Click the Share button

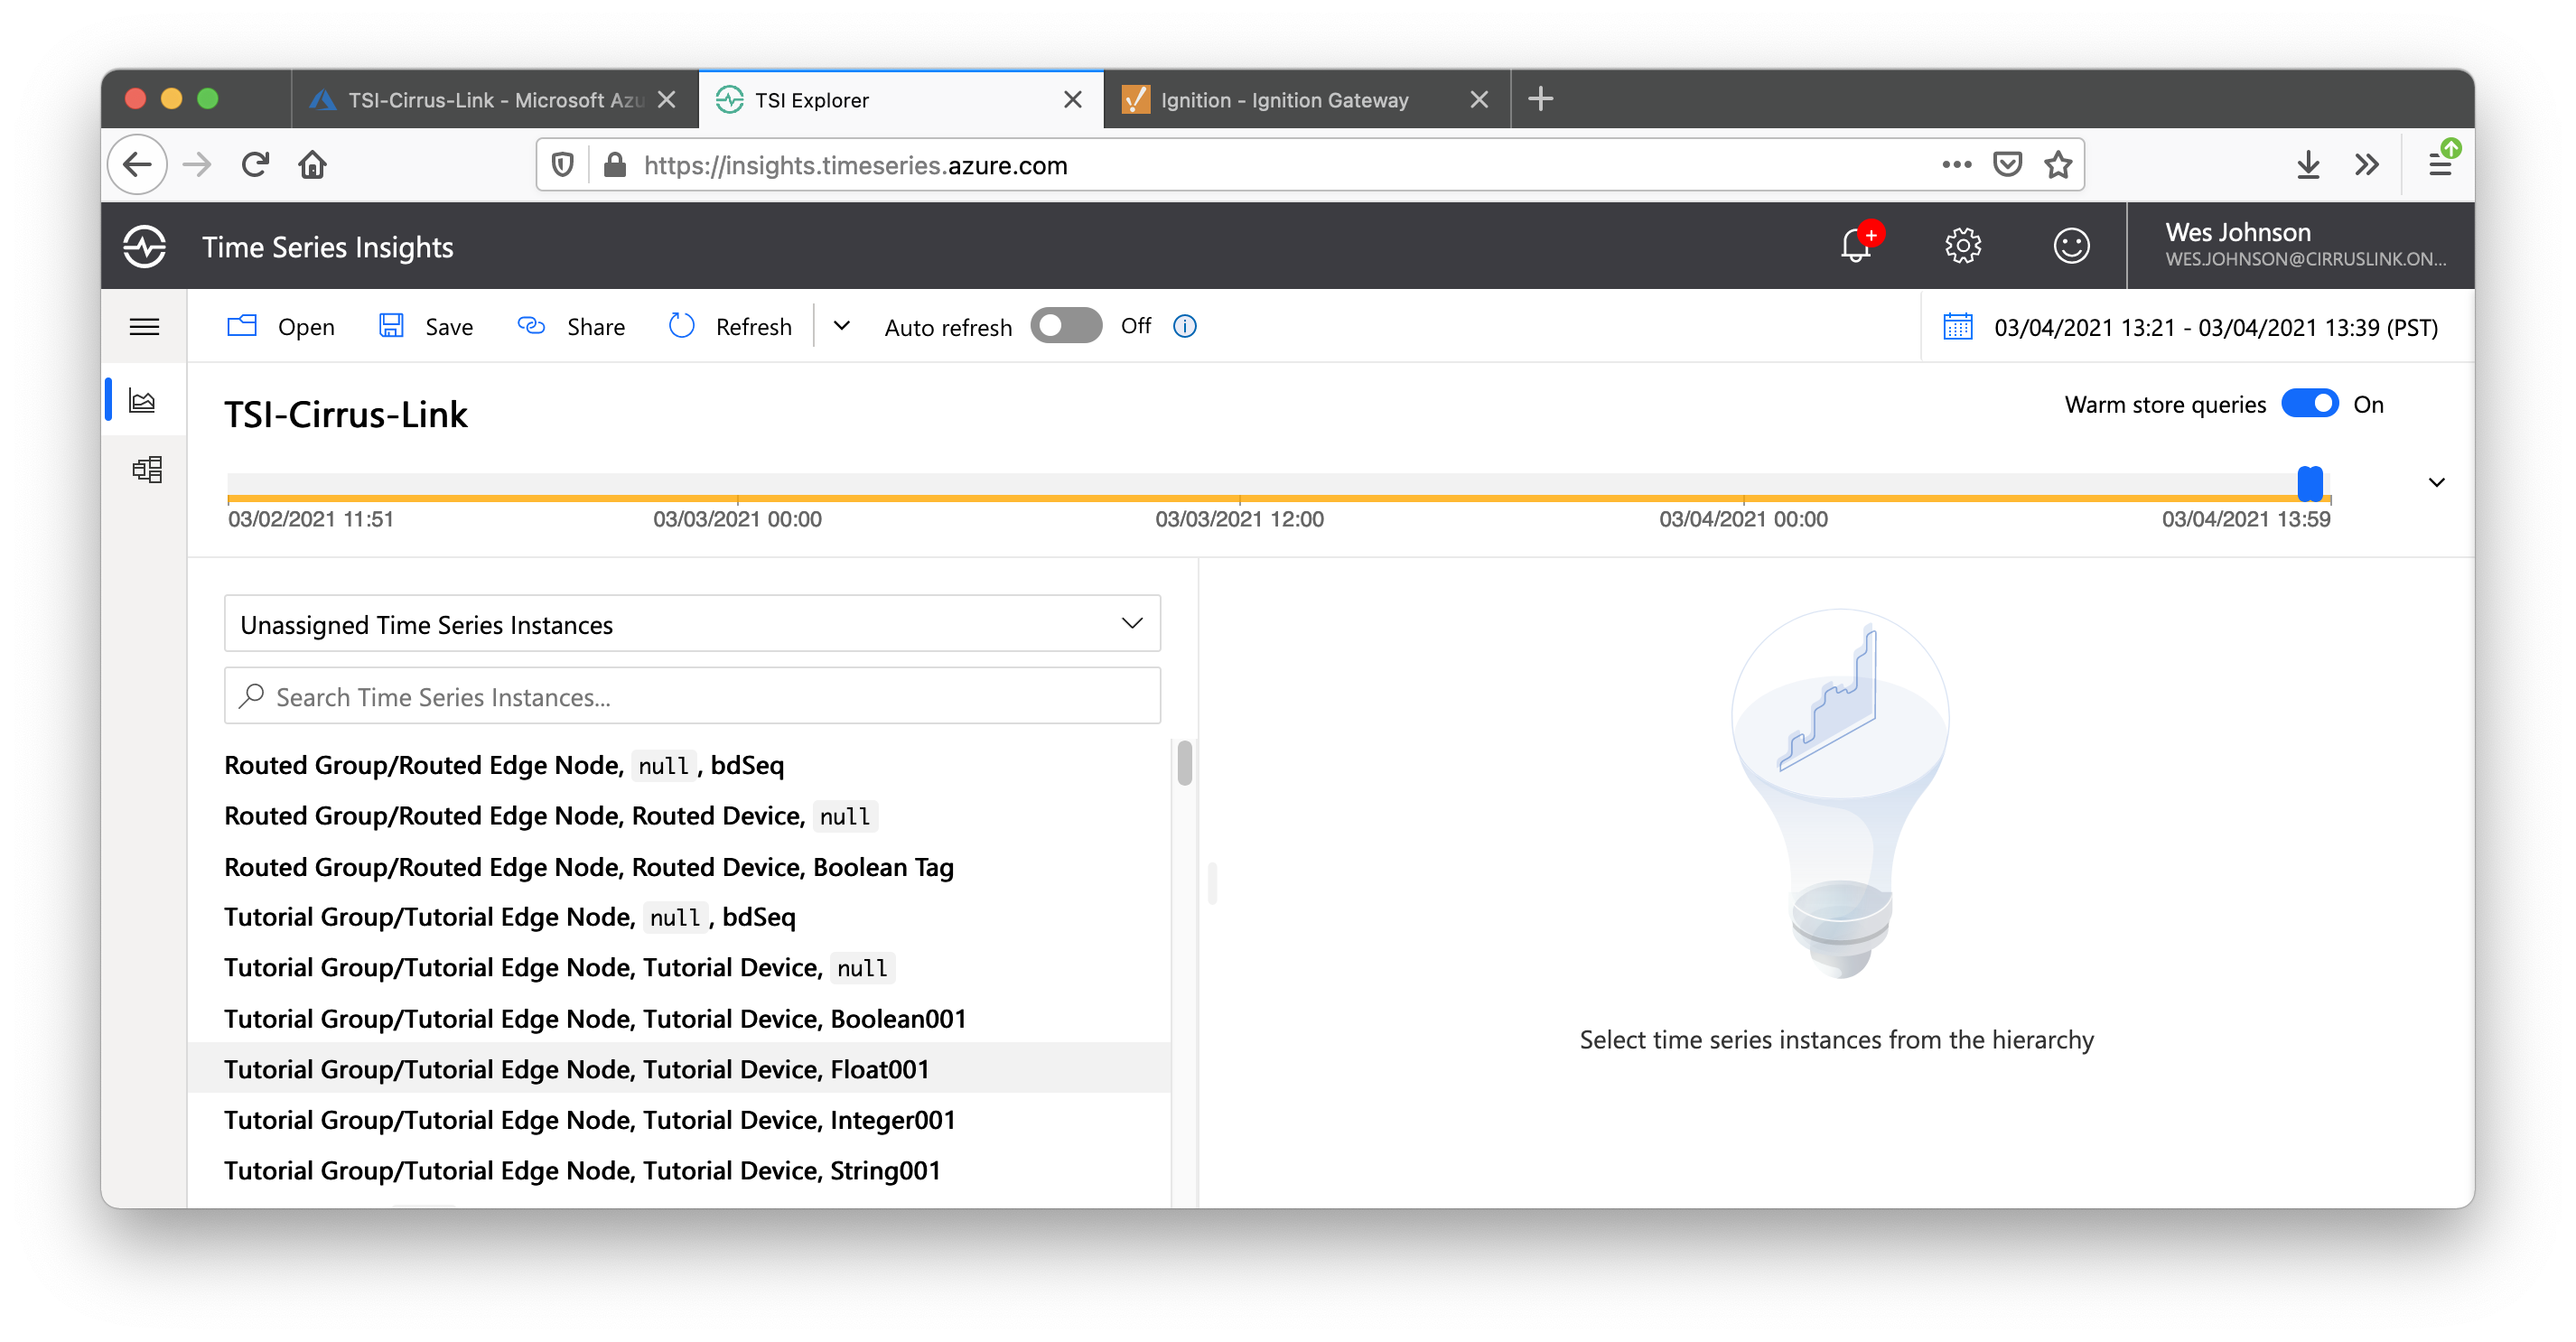pyautogui.click(x=572, y=327)
